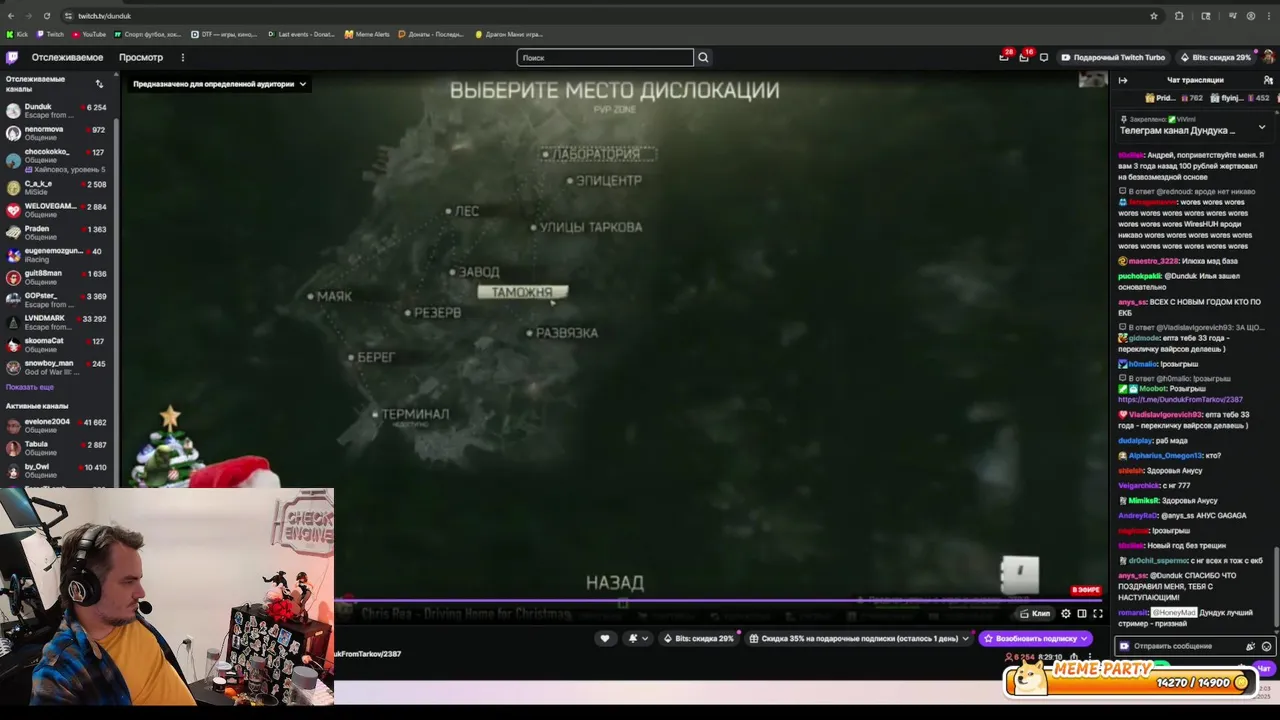This screenshot has width=1280, height=720.
Task: Open by_Owl in active channels
Action: pyautogui.click(x=59, y=470)
